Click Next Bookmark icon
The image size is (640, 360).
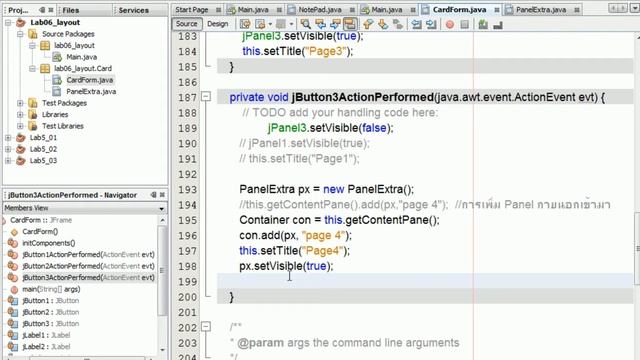click(x=383, y=24)
